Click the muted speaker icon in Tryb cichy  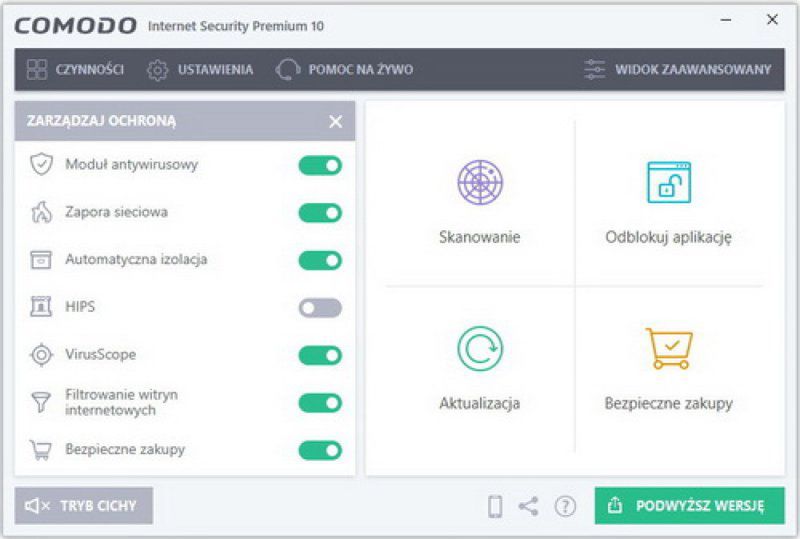pos(37,506)
